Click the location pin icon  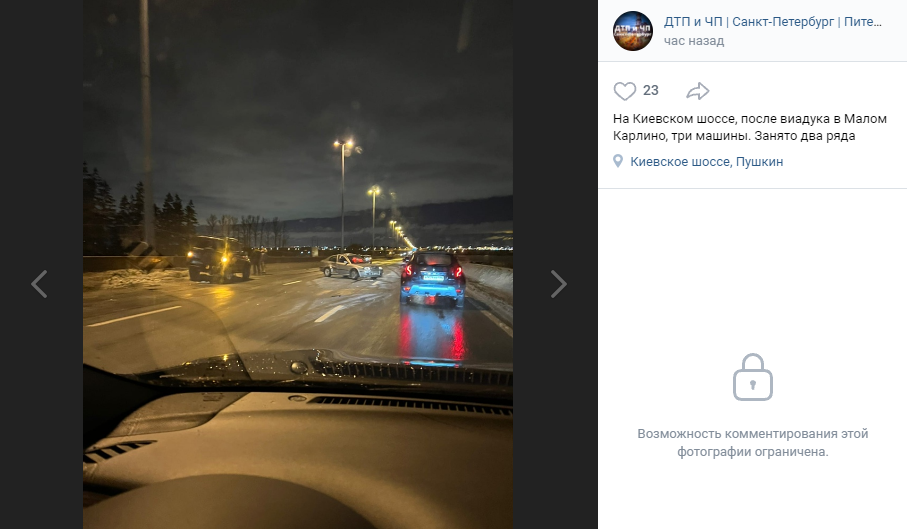618,161
